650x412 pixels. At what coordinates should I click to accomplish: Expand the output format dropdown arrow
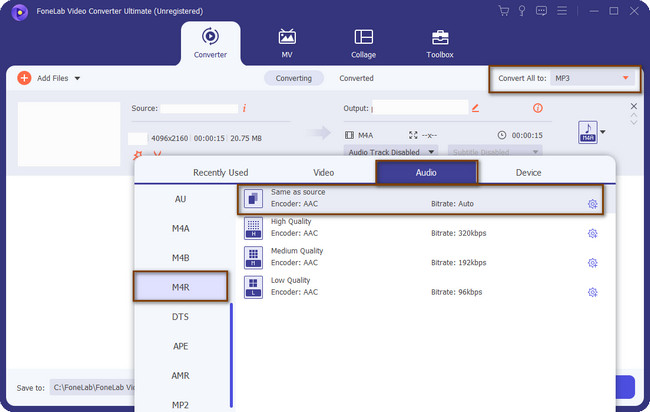[x=603, y=132]
